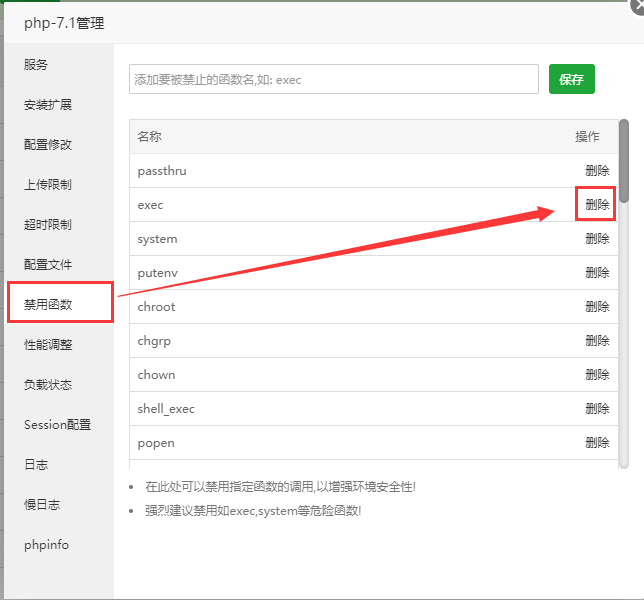
Task: Delete shell_exec from the list
Action: [597, 409]
